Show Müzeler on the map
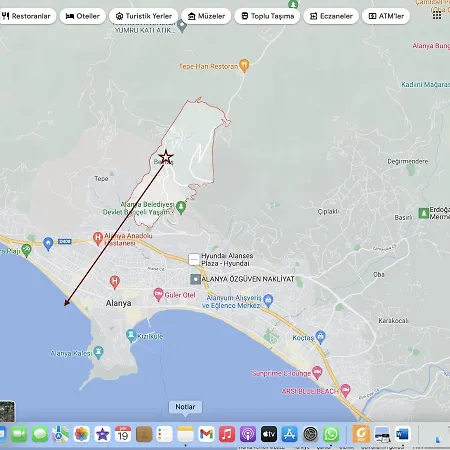 (206, 16)
